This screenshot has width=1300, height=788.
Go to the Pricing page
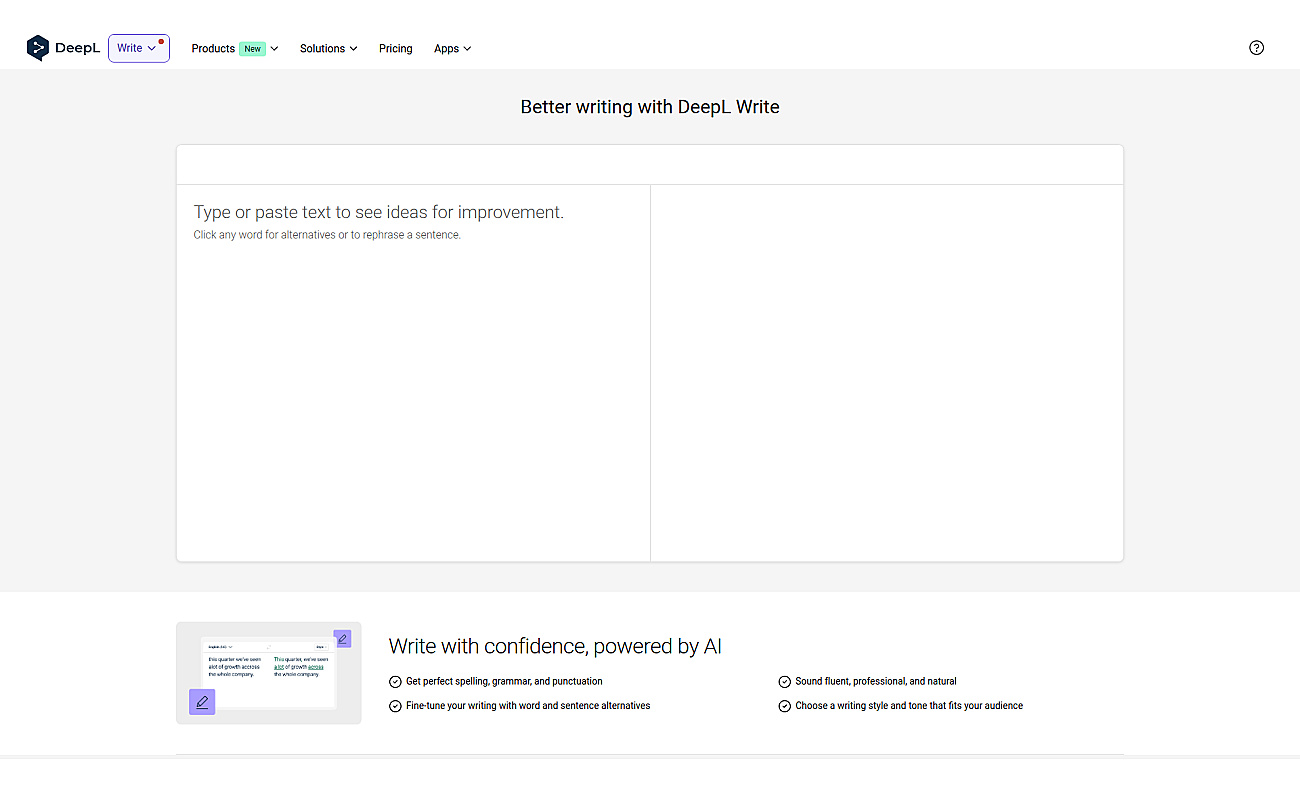click(x=396, y=48)
